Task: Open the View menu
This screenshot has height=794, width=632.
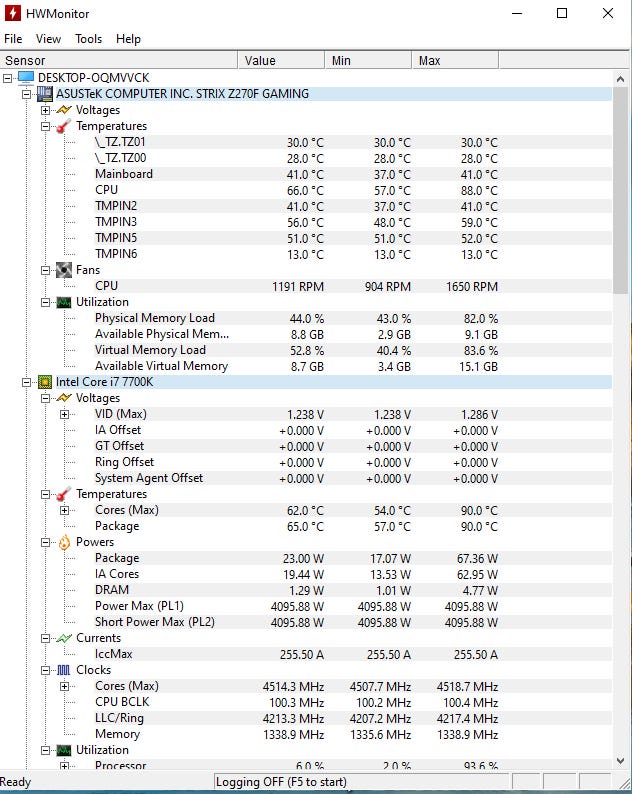Action: tap(48, 39)
